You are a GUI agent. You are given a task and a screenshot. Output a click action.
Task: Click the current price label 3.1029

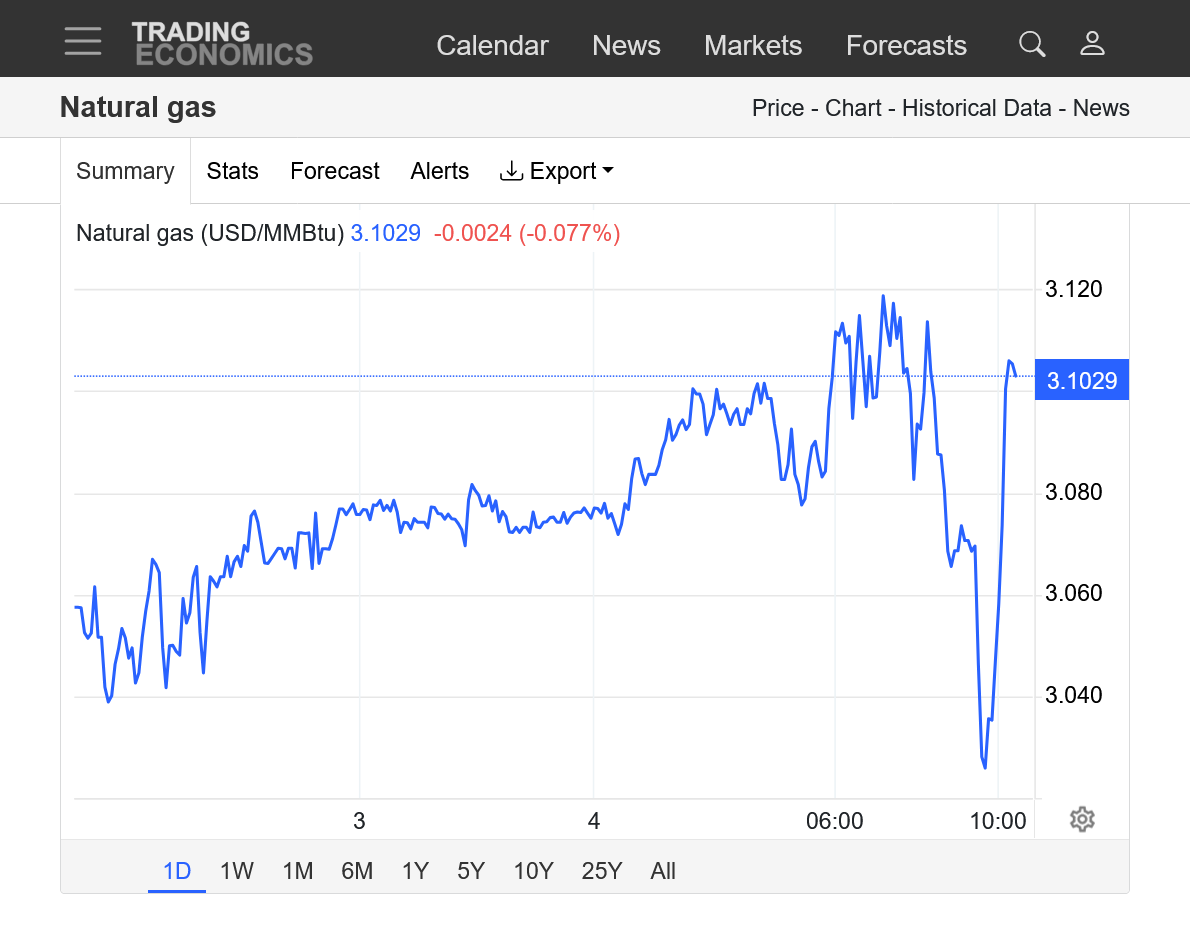(1081, 380)
